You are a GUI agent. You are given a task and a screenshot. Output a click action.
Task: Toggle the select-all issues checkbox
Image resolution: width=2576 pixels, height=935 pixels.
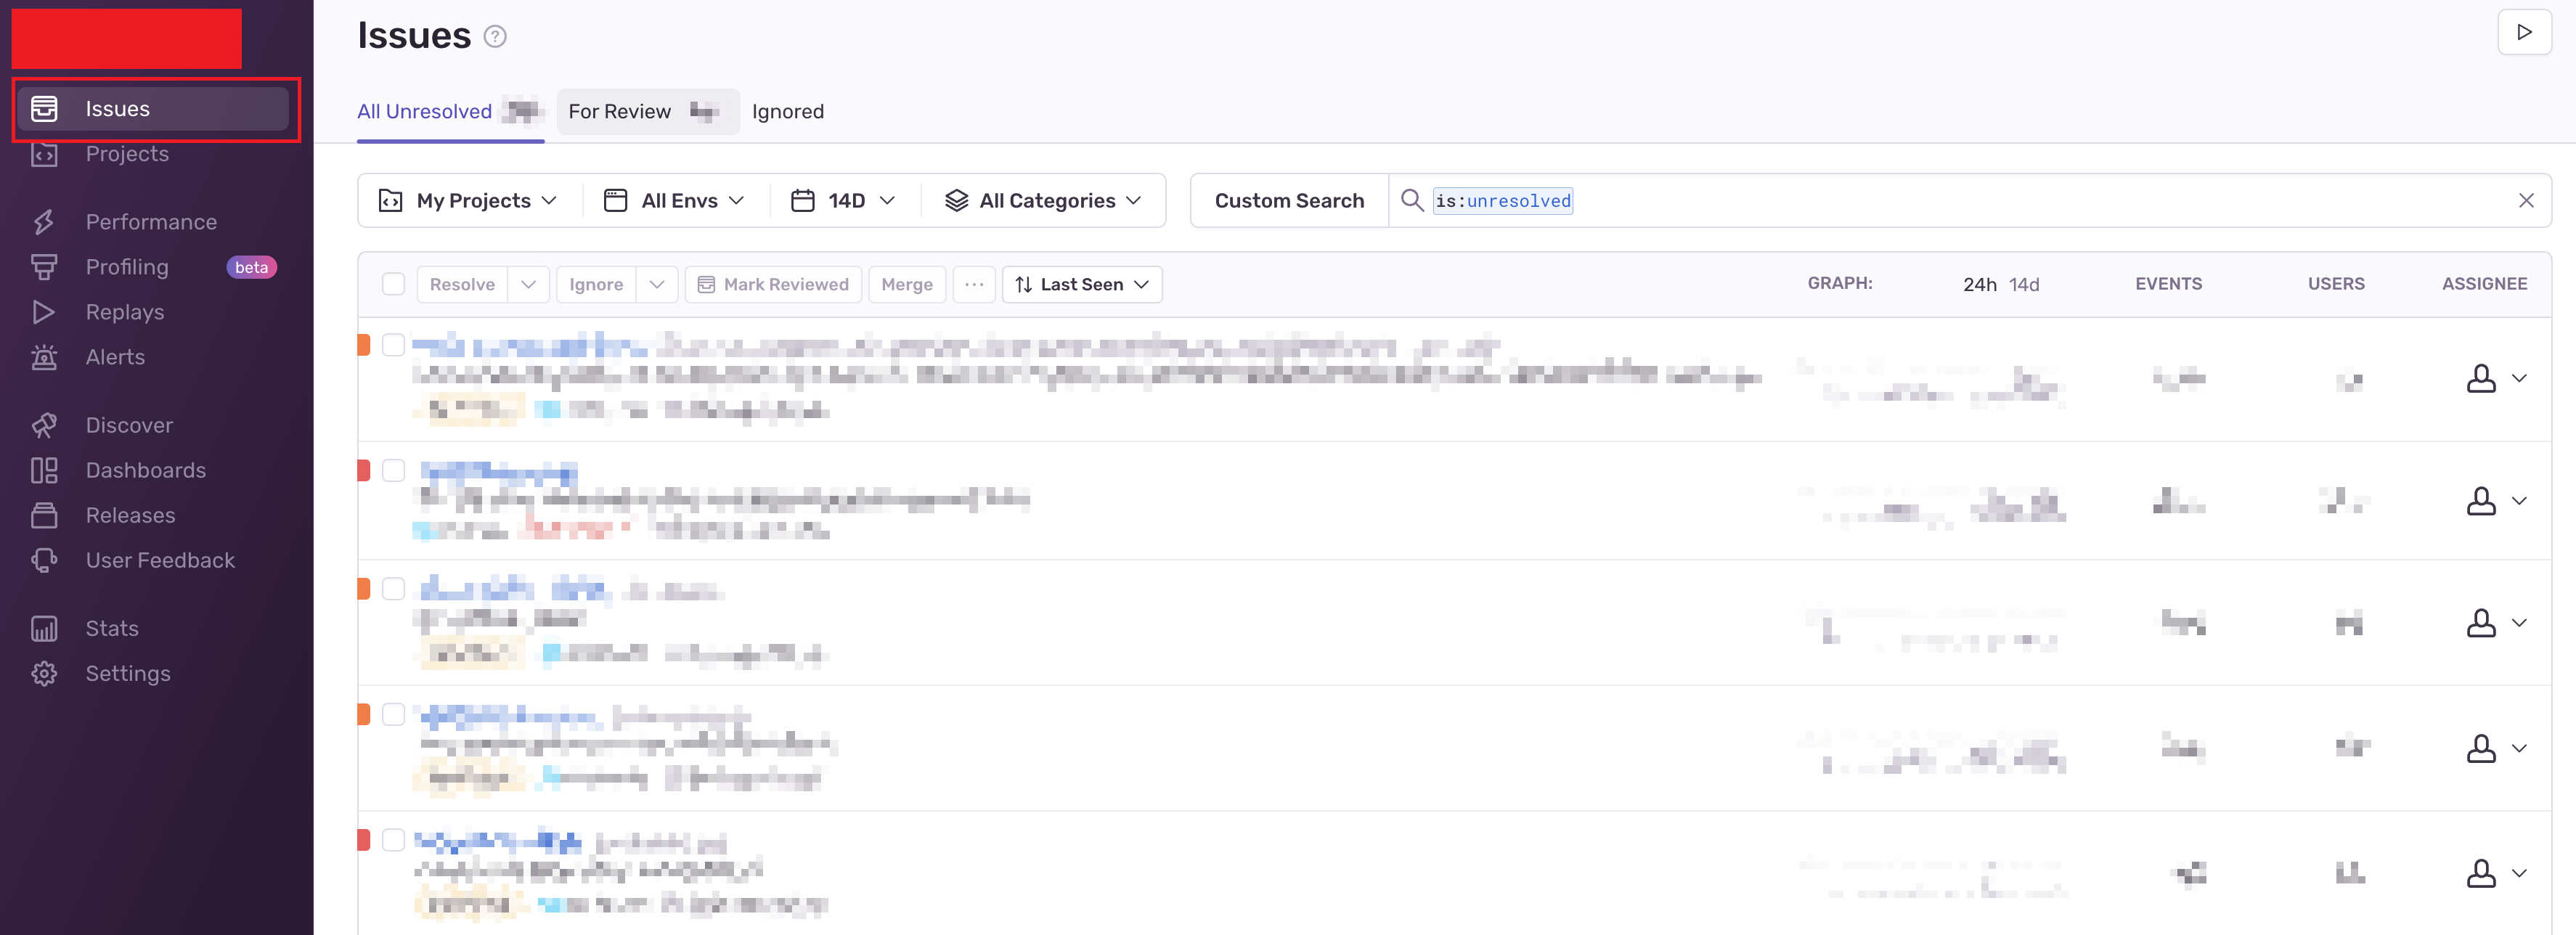(393, 284)
